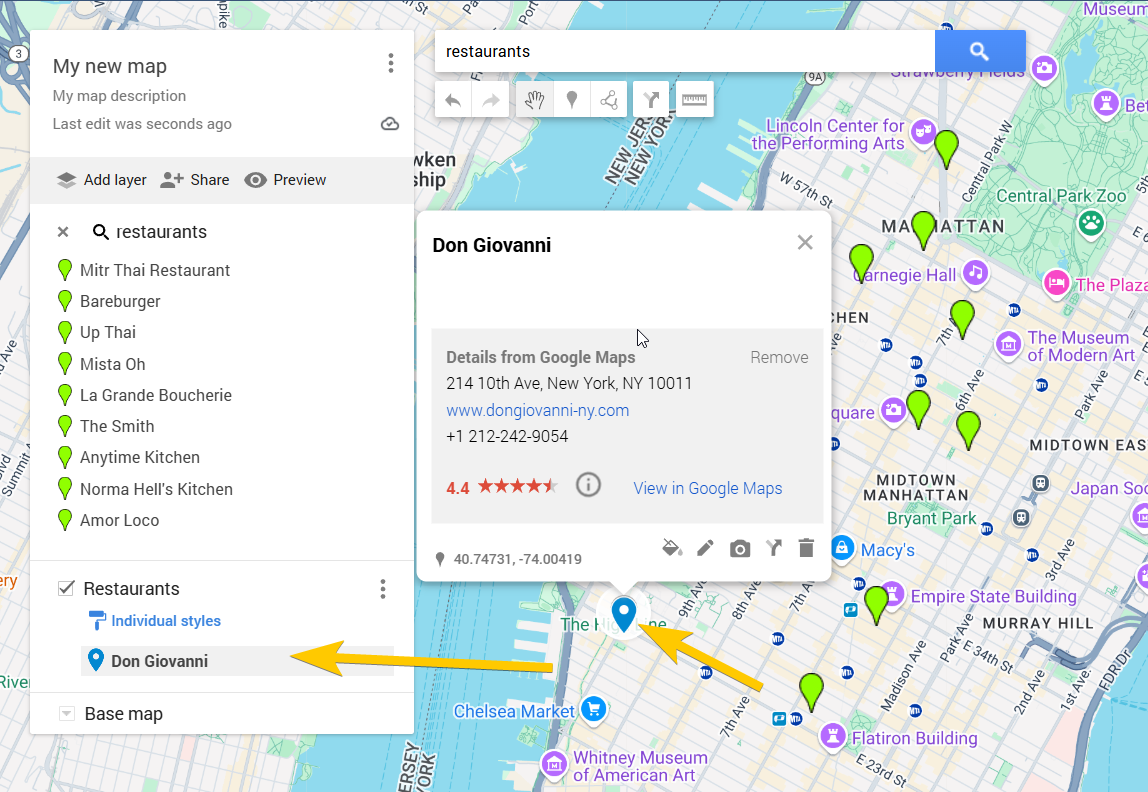Edit the Don Giovanni place name with the pencil
1148x792 pixels.
tap(705, 547)
